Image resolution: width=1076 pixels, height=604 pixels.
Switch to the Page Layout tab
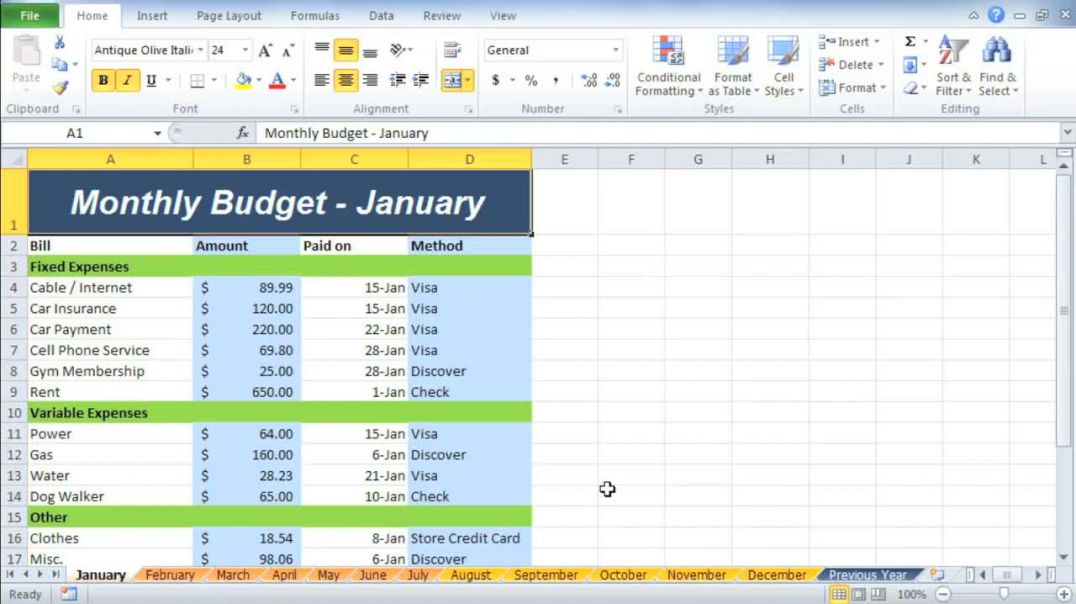click(229, 15)
